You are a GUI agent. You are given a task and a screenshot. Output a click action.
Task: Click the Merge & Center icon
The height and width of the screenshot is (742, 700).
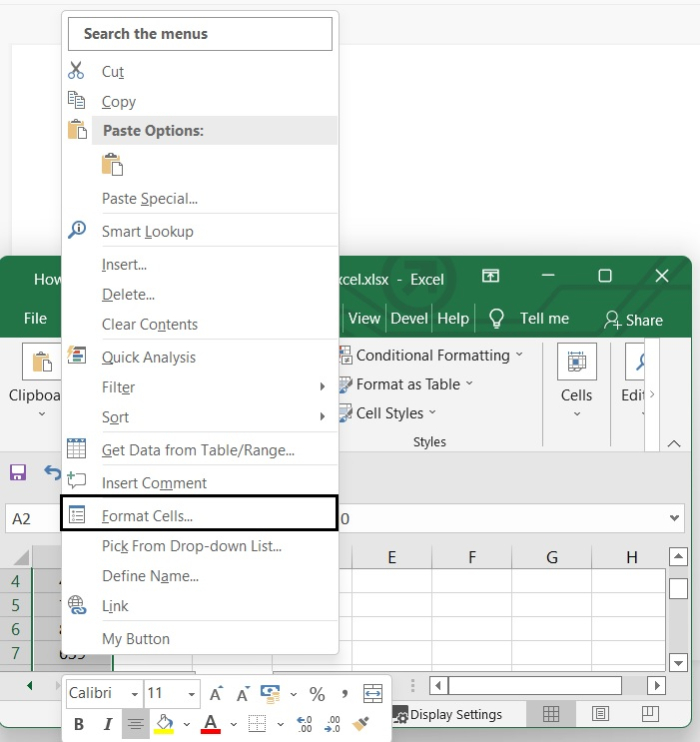pyautogui.click(x=373, y=694)
